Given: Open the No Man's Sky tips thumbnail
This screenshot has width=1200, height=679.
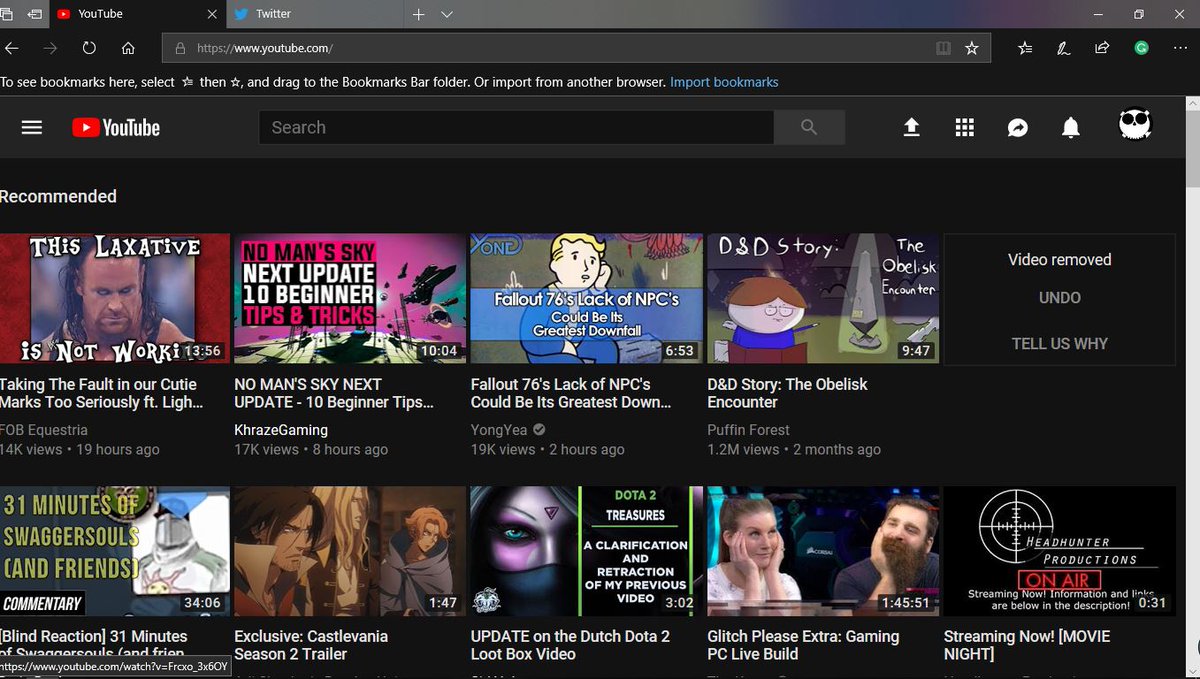Looking at the screenshot, I should 350,298.
